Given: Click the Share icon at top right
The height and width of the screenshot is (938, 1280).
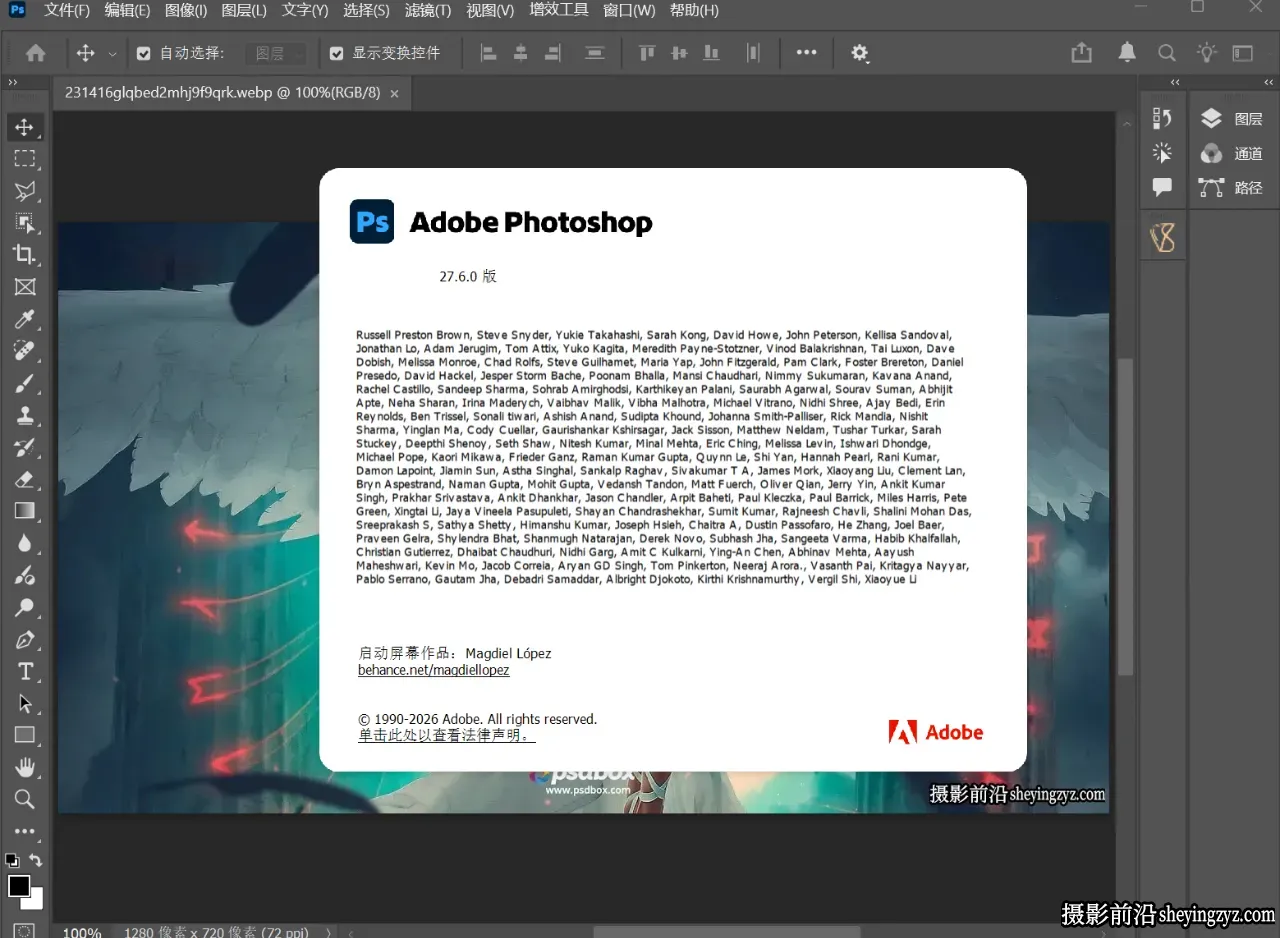Looking at the screenshot, I should [1081, 53].
